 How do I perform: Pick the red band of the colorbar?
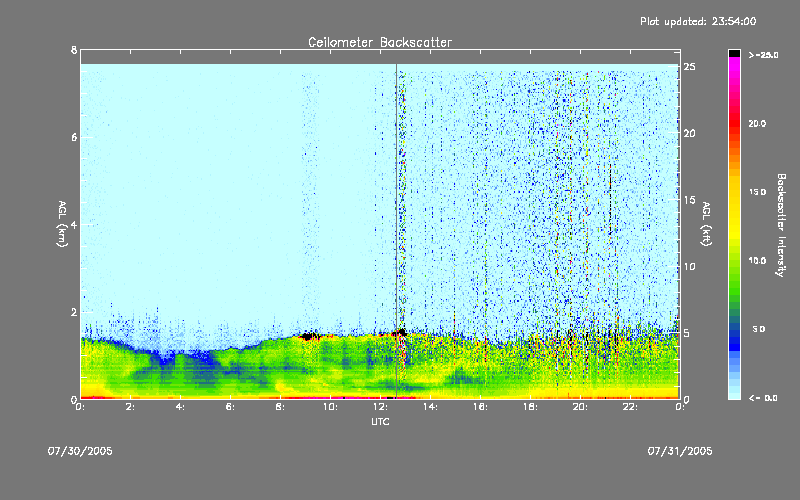coord(734,124)
